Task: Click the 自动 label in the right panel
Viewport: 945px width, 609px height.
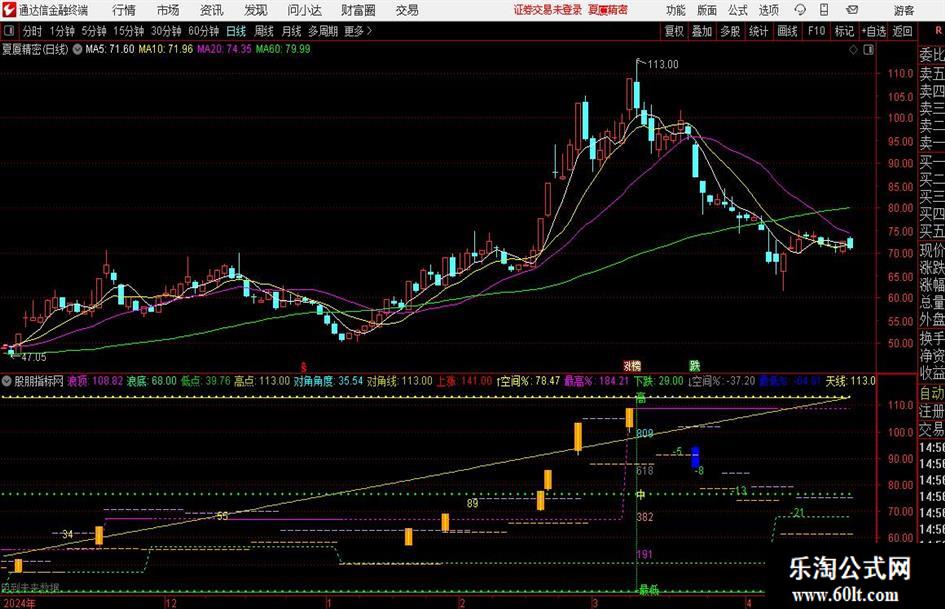Action: point(932,394)
